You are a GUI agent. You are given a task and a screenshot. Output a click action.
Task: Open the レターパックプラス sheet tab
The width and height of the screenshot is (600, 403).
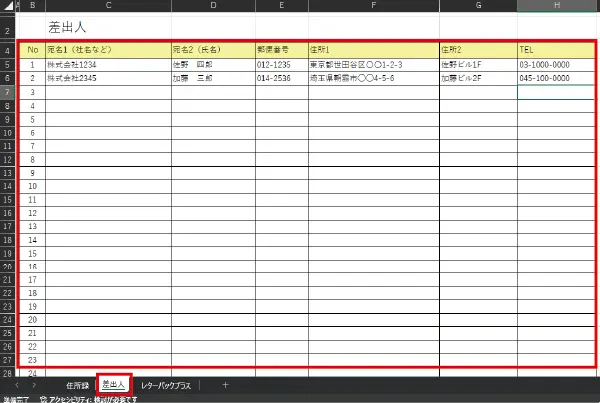(x=172, y=385)
